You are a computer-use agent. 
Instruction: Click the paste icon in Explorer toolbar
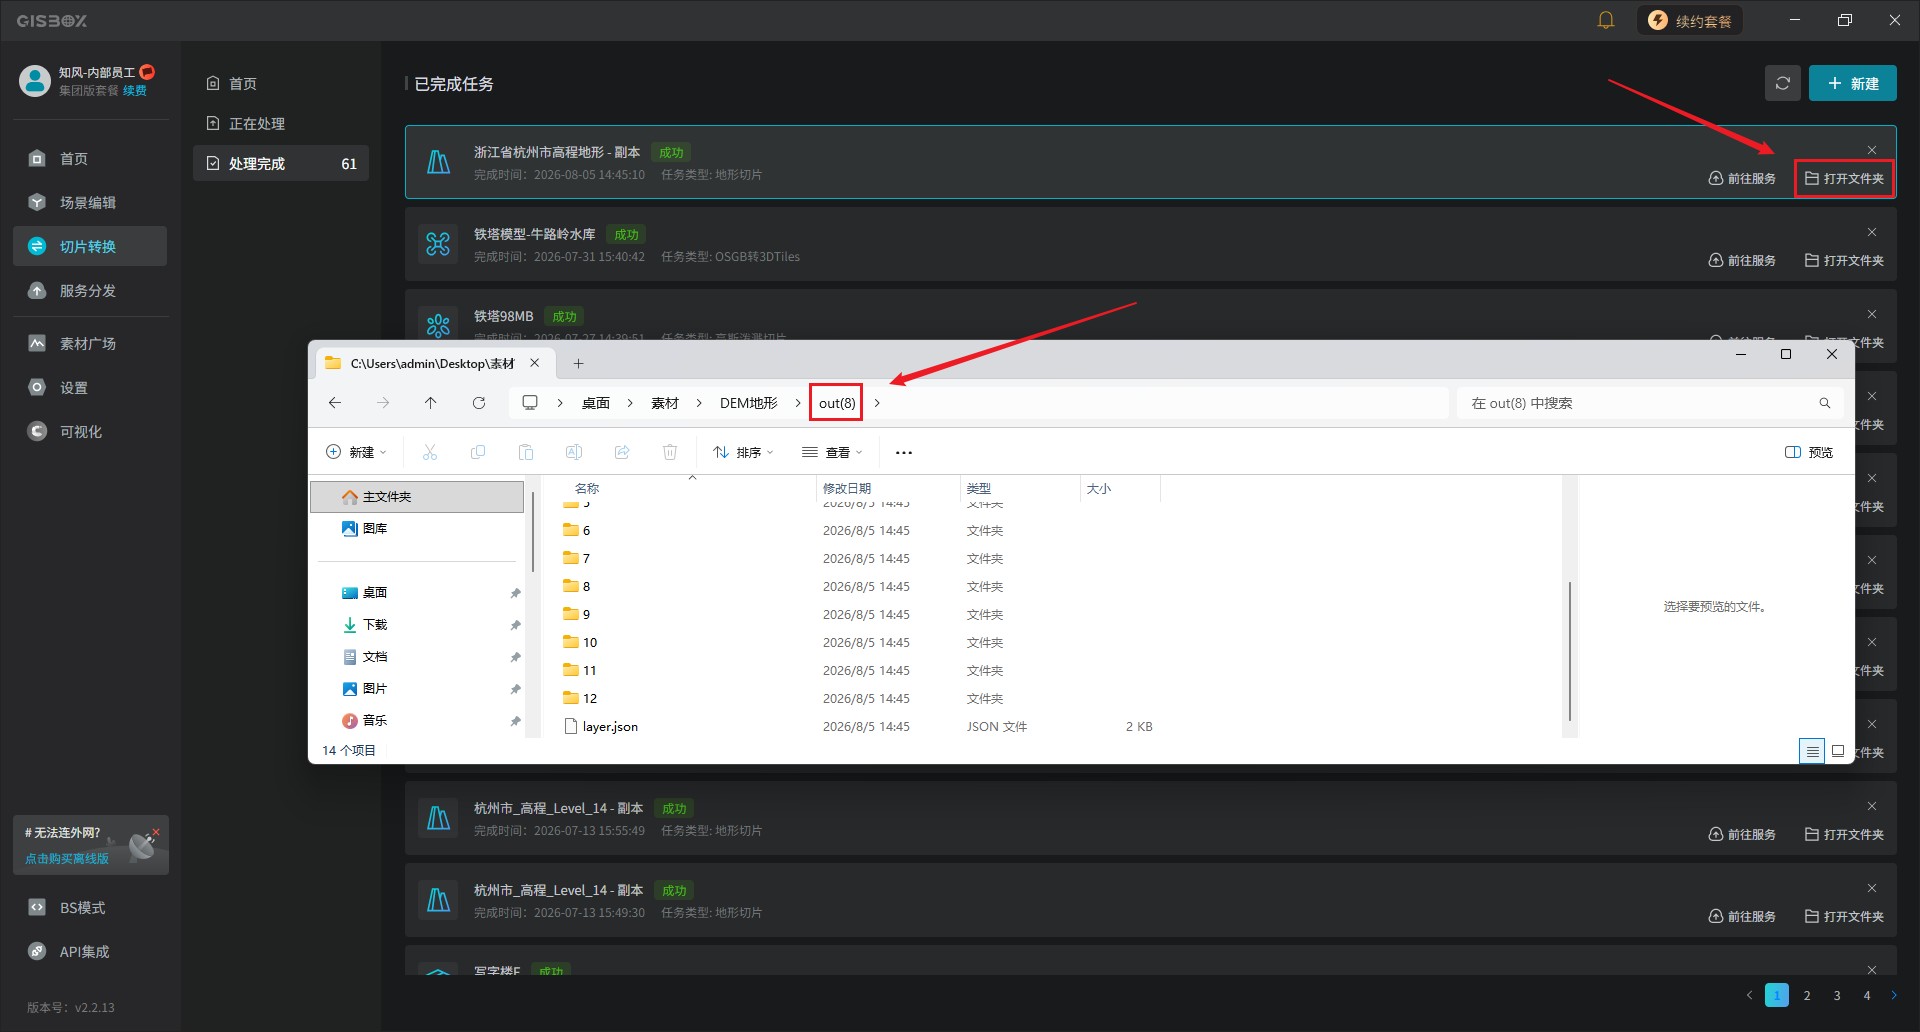tap(526, 452)
